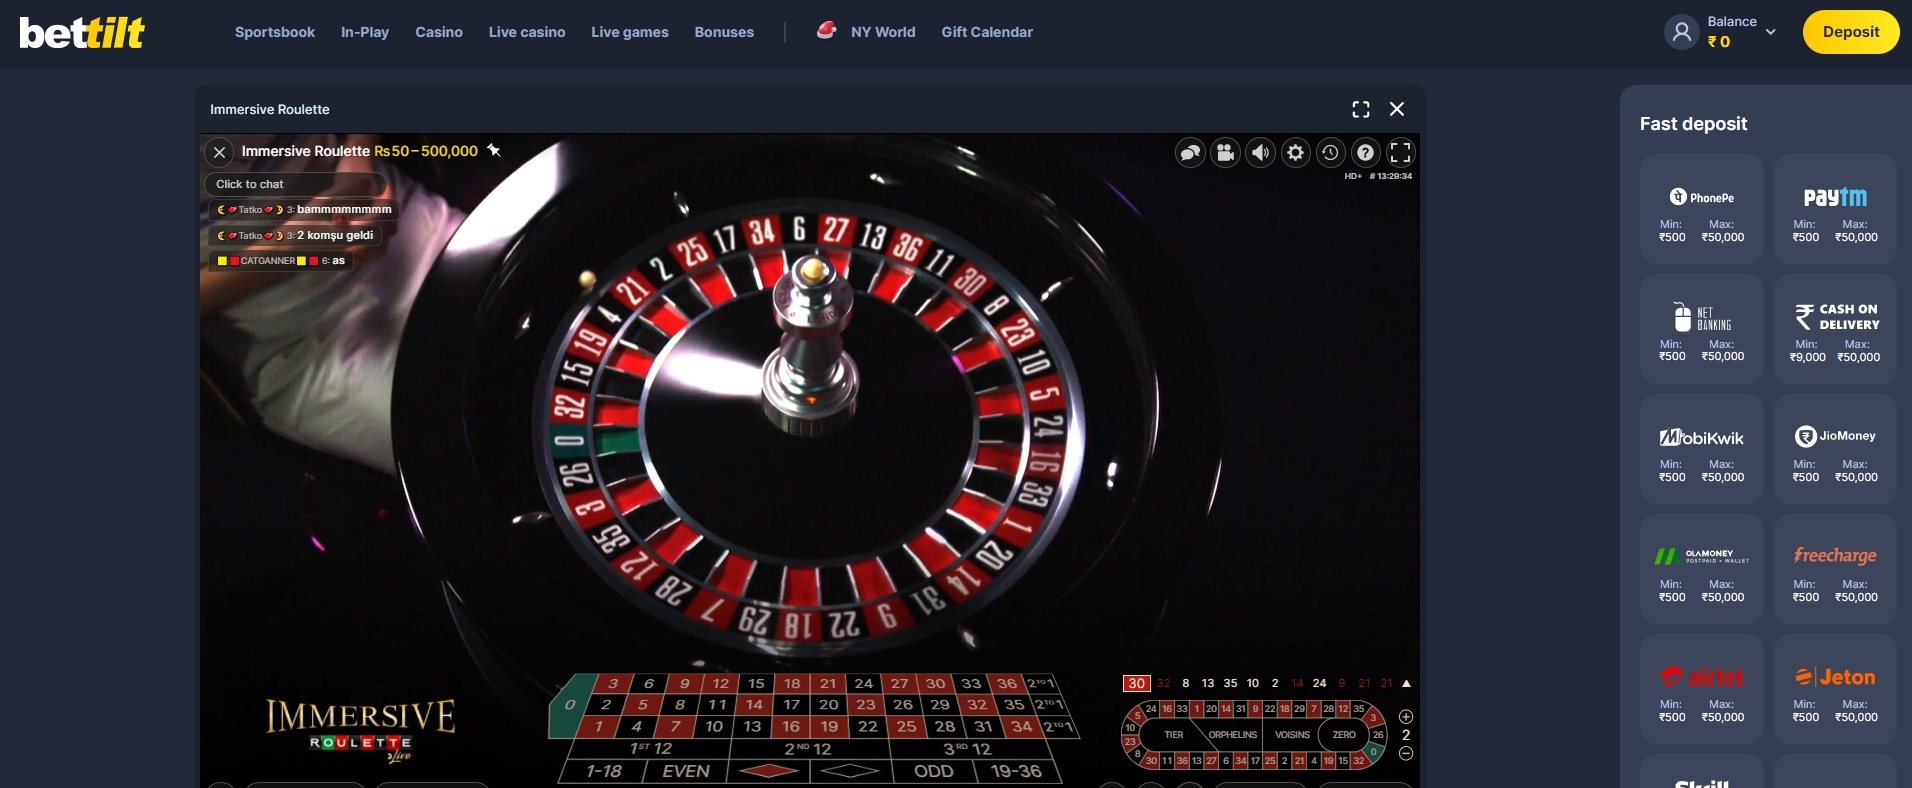Select JioMoney deposit method
Screen dimensions: 1912x788
[1836, 449]
